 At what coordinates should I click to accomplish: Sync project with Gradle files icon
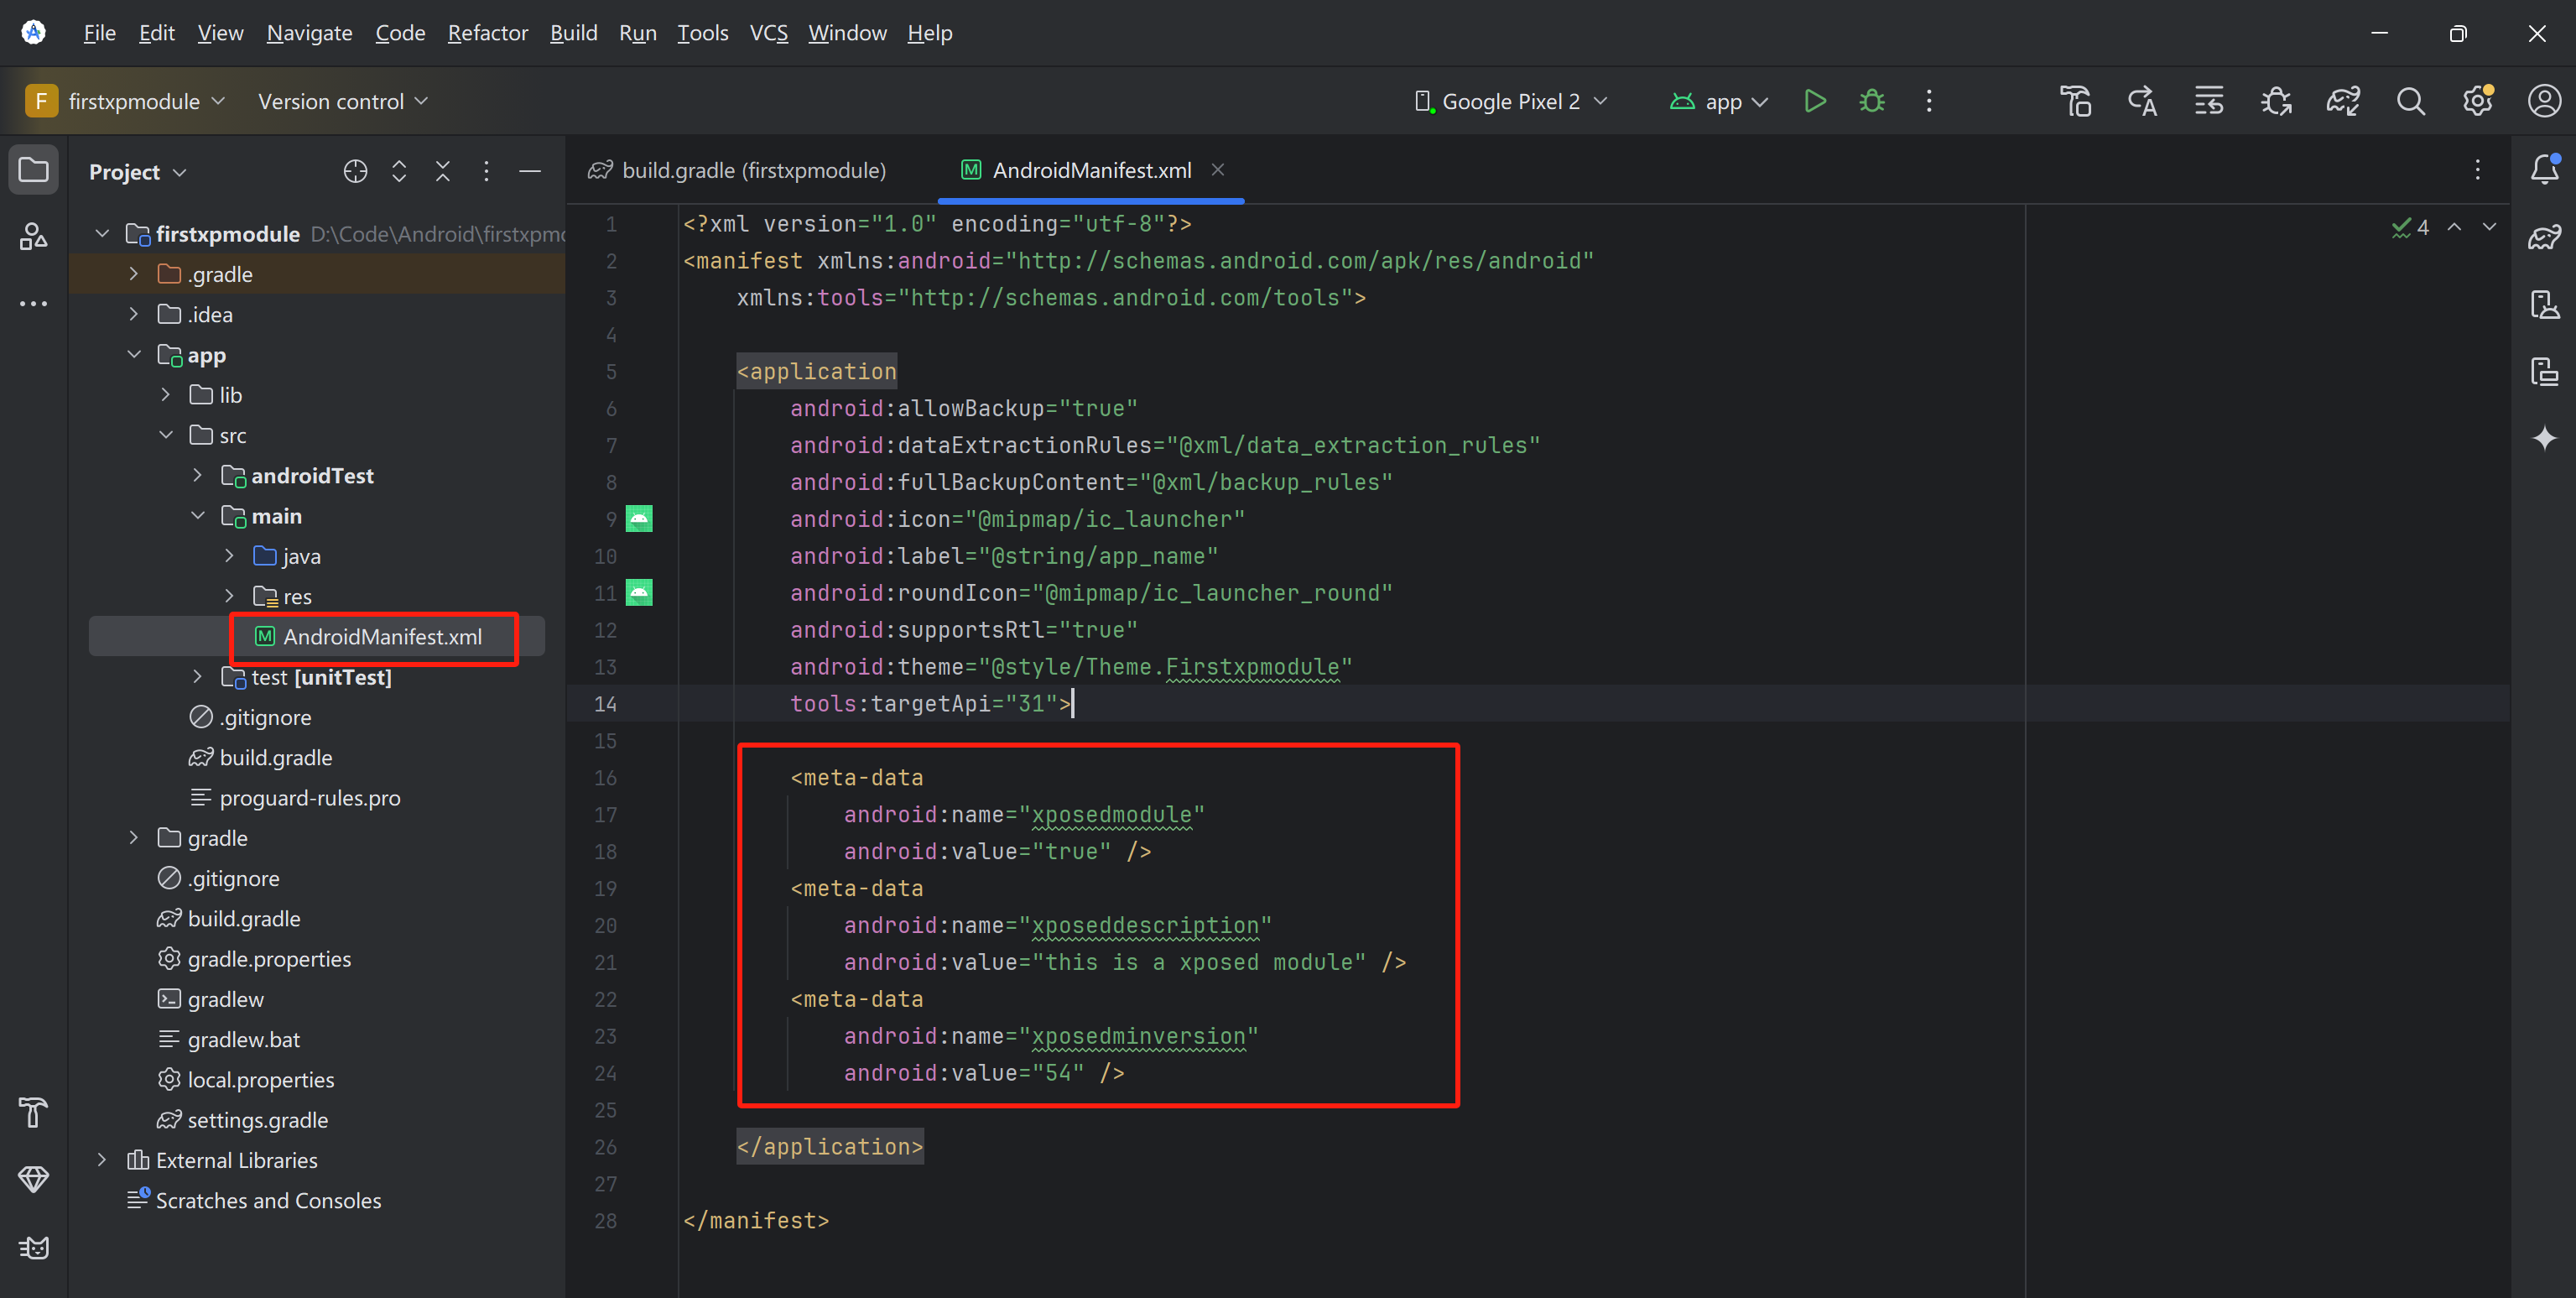pos(2343,101)
